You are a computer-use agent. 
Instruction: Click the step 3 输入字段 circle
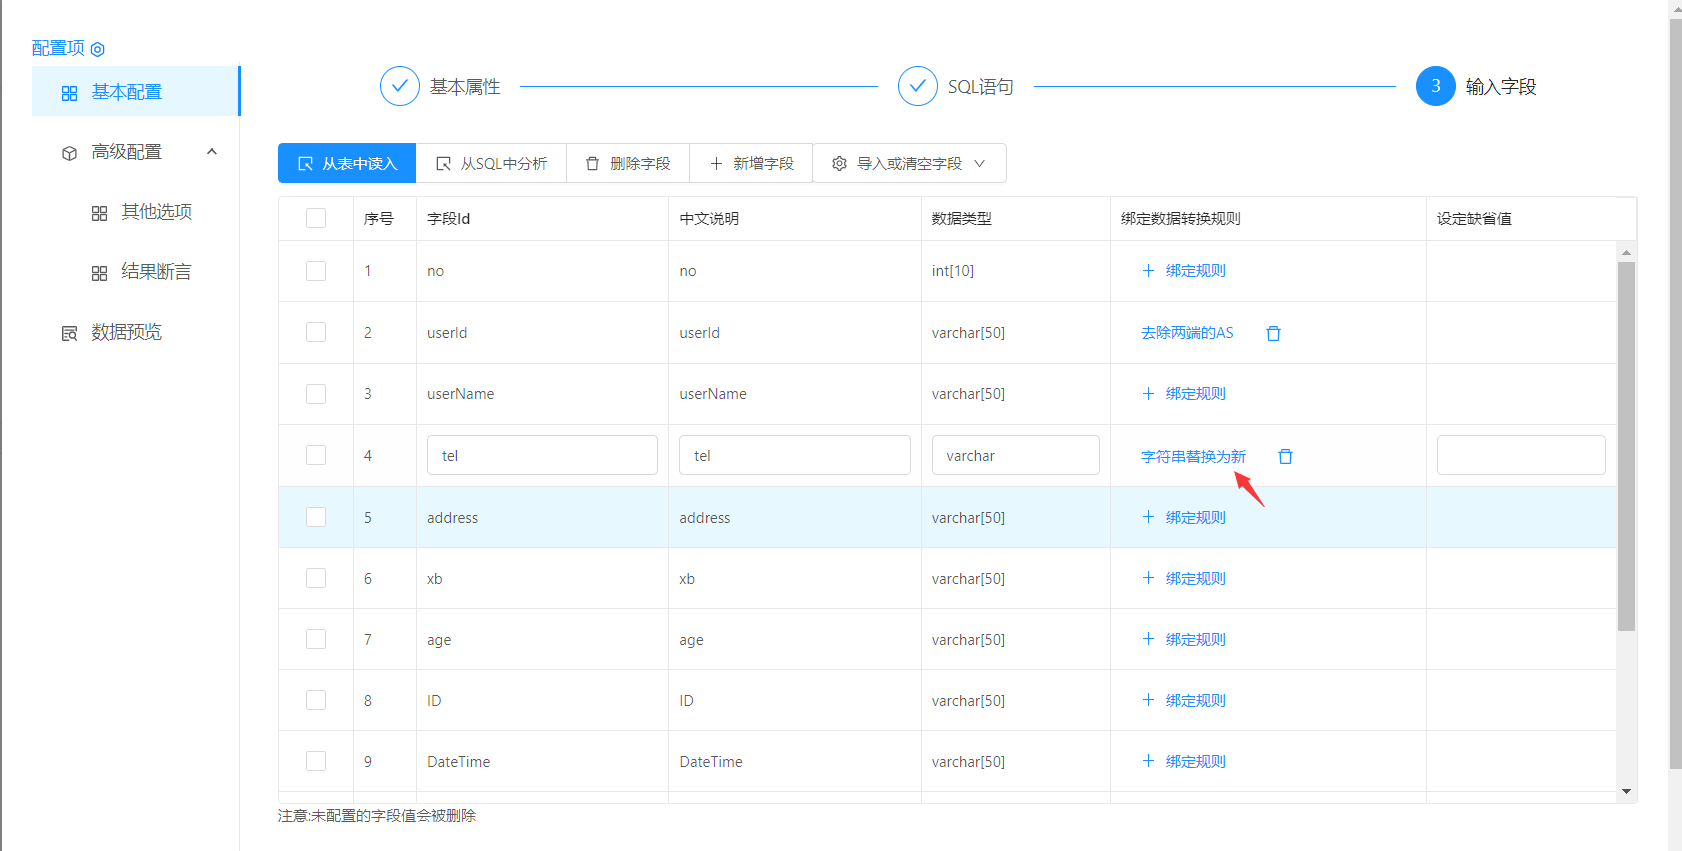pos(1435,86)
